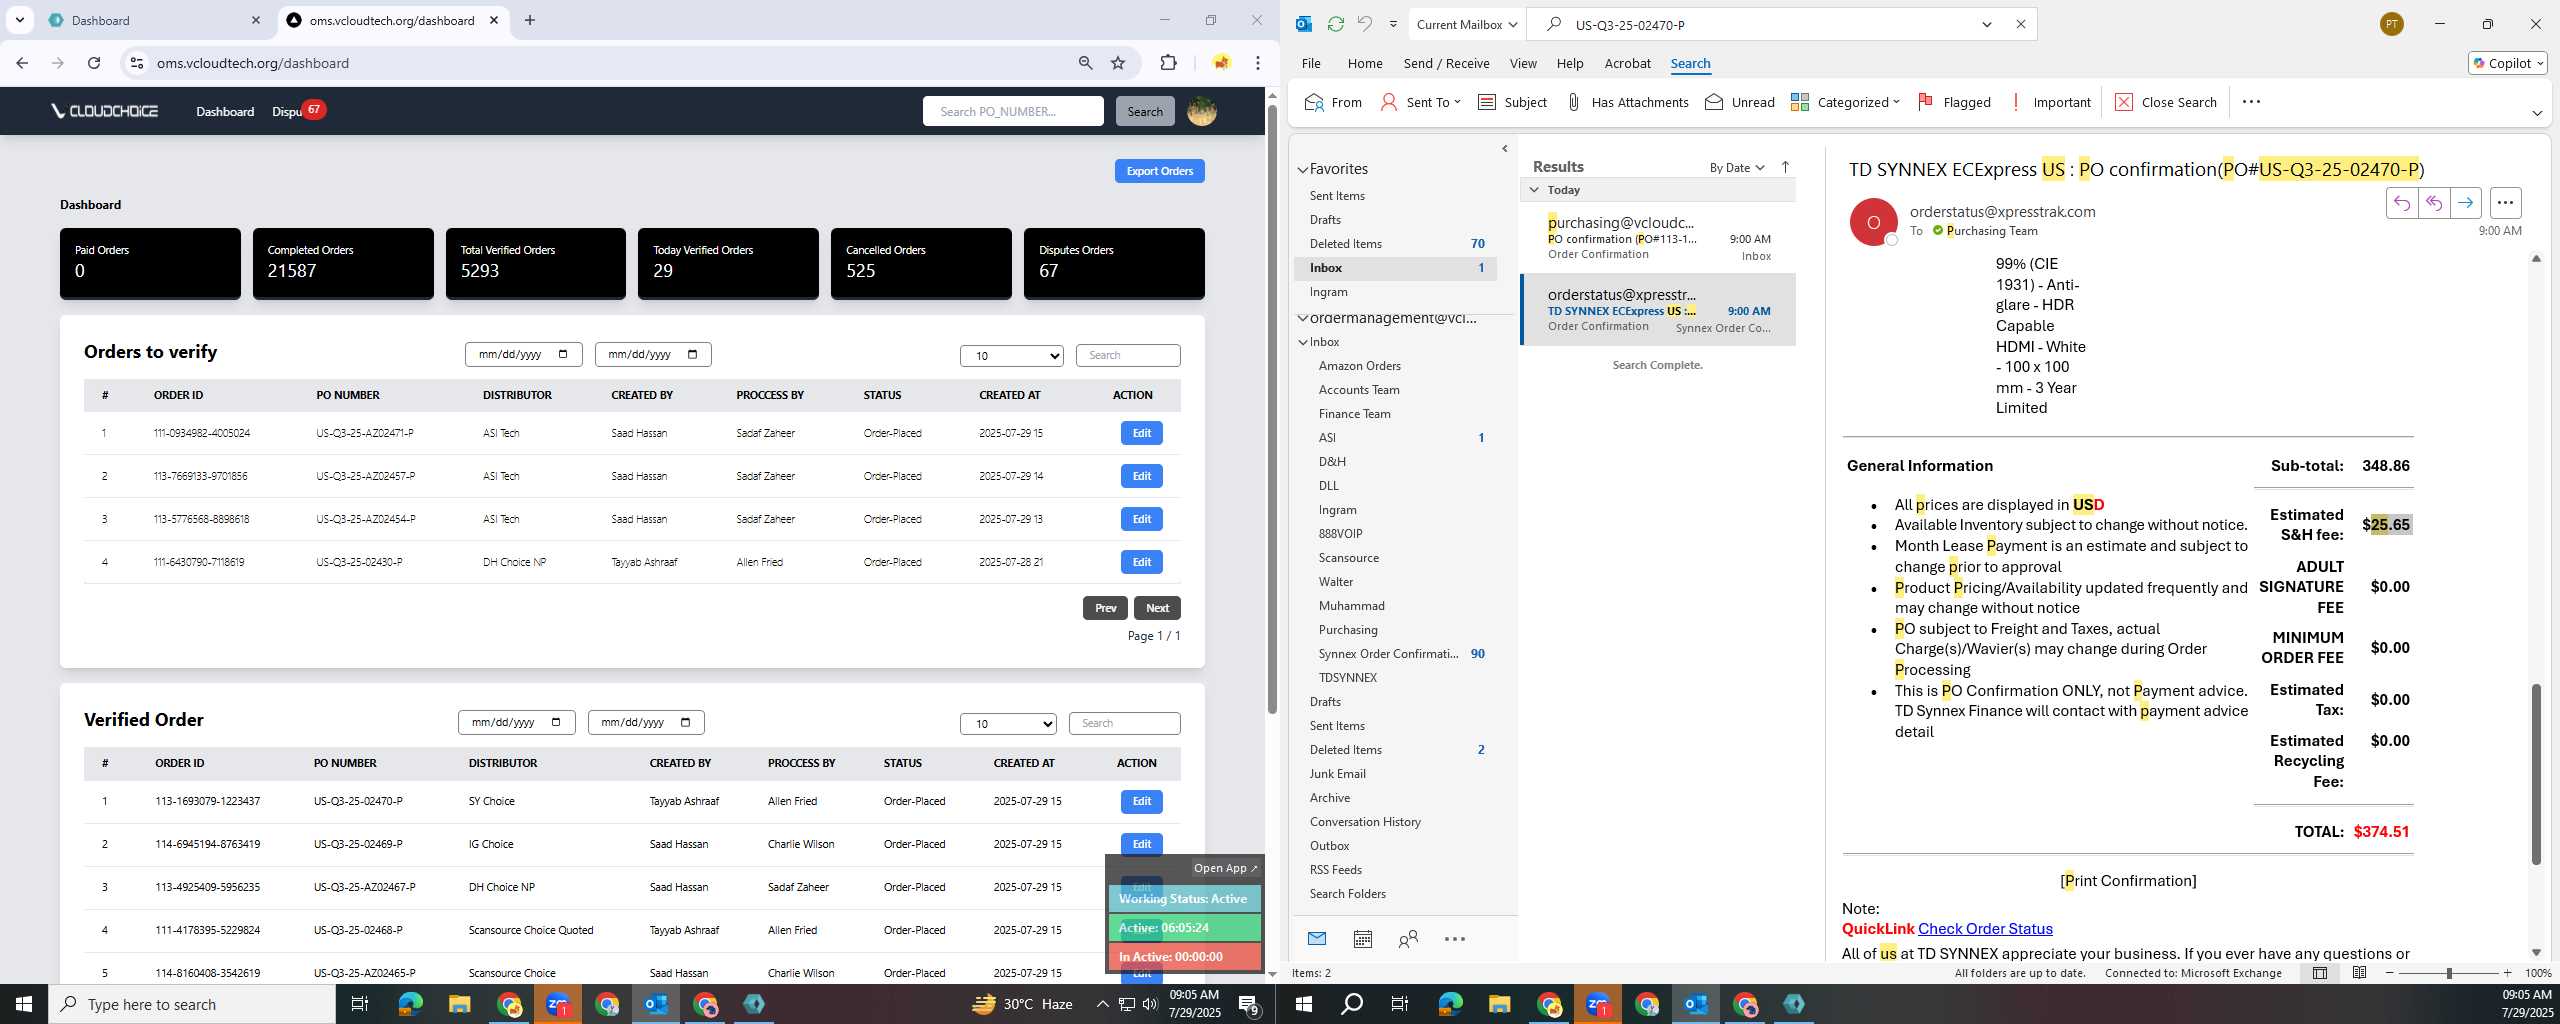The width and height of the screenshot is (2560, 1024).
Task: Open the By Date sort dropdown
Action: [x=1737, y=167]
